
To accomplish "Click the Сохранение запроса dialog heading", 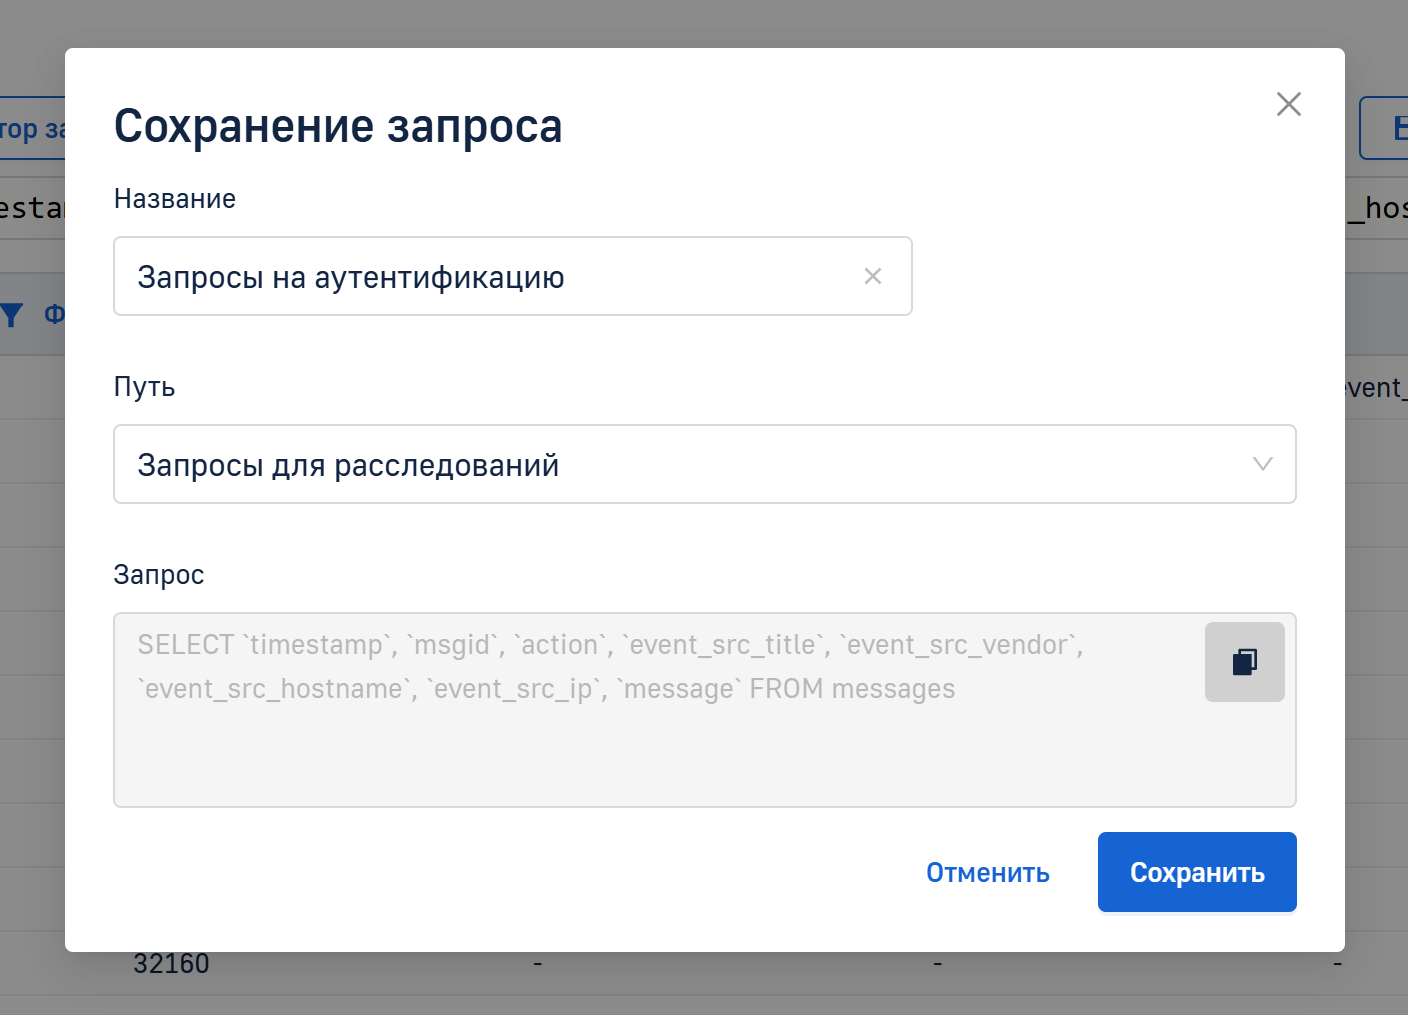I will (x=338, y=126).
